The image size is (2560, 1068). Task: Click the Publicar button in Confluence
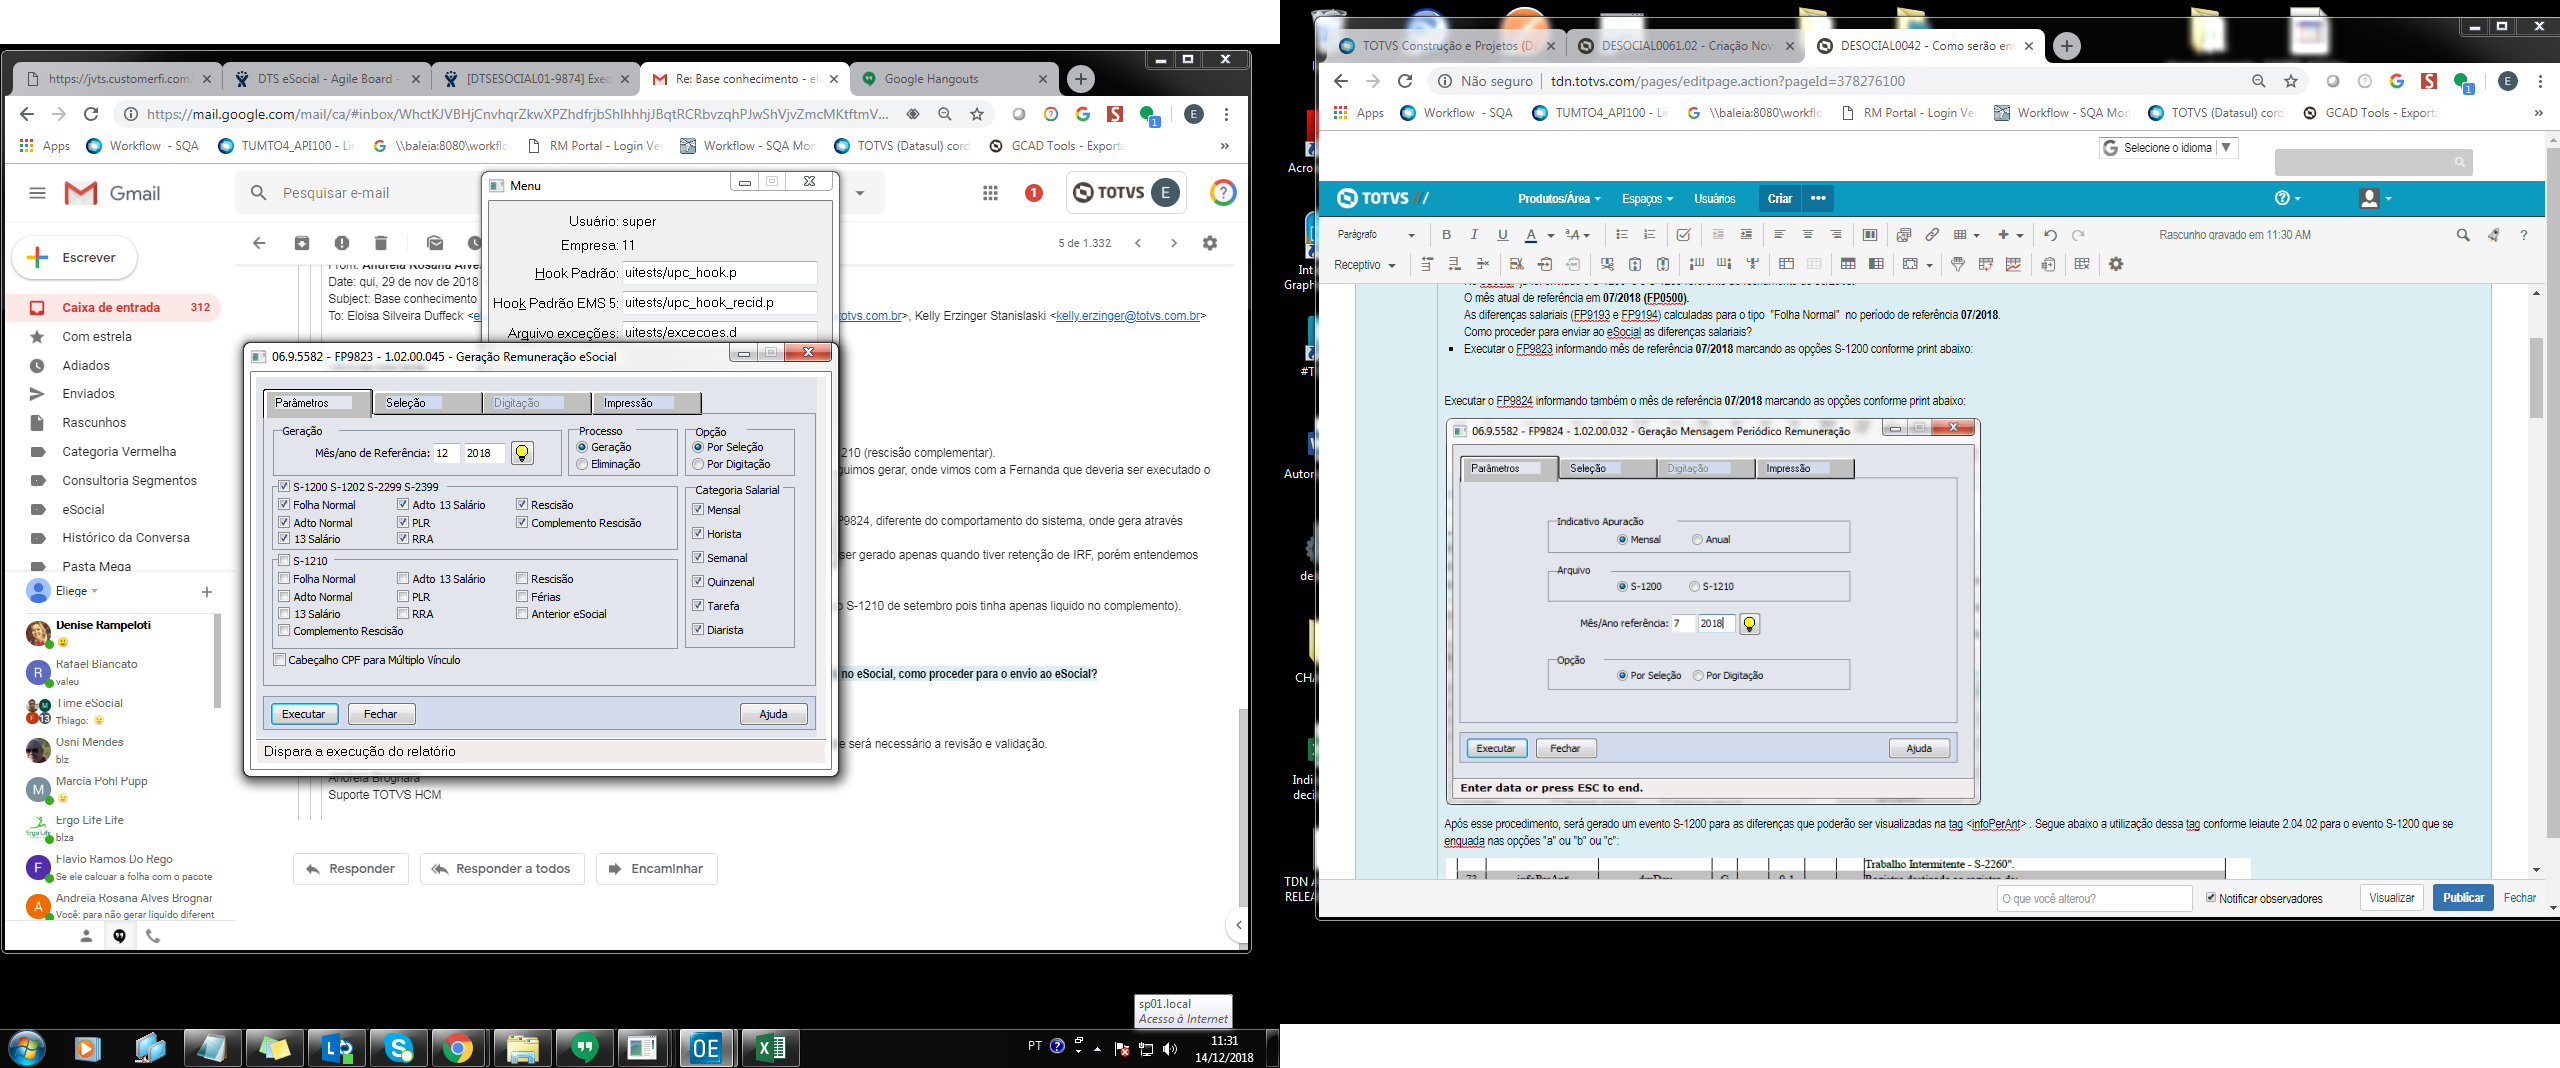2463,898
